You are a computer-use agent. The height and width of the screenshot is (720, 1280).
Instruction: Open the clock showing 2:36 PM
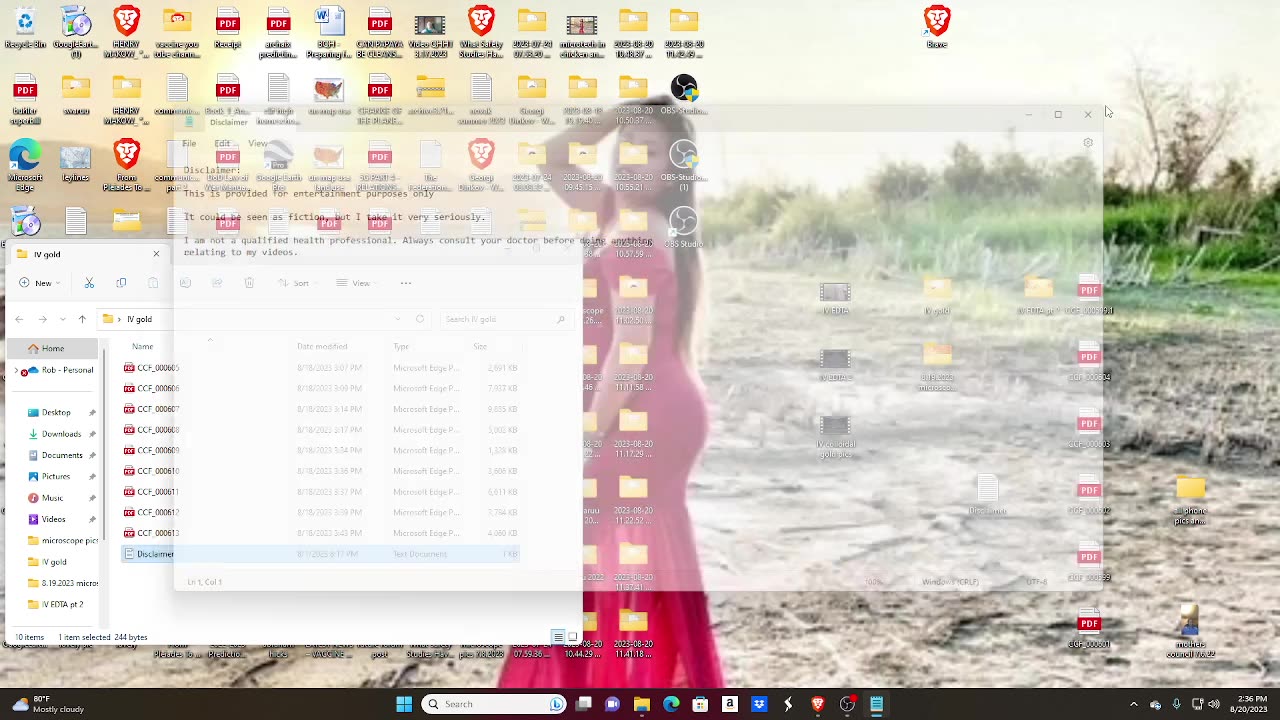(x=1251, y=704)
